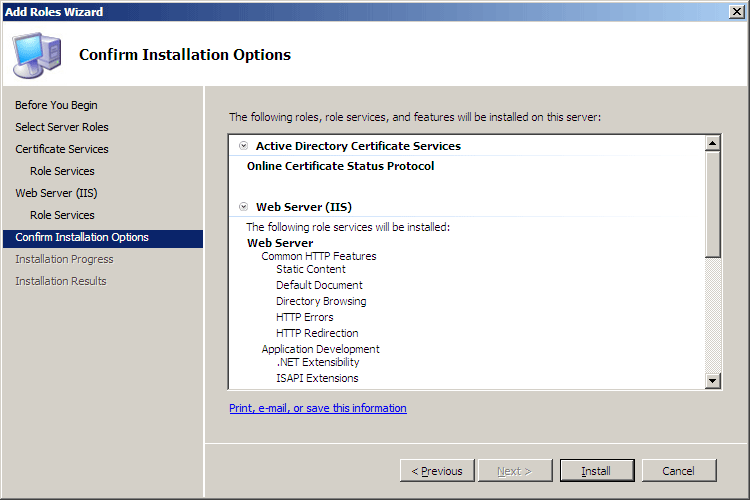This screenshot has height=500, width=750.
Task: Select Role Services under Certificate Services
Action: click(62, 171)
